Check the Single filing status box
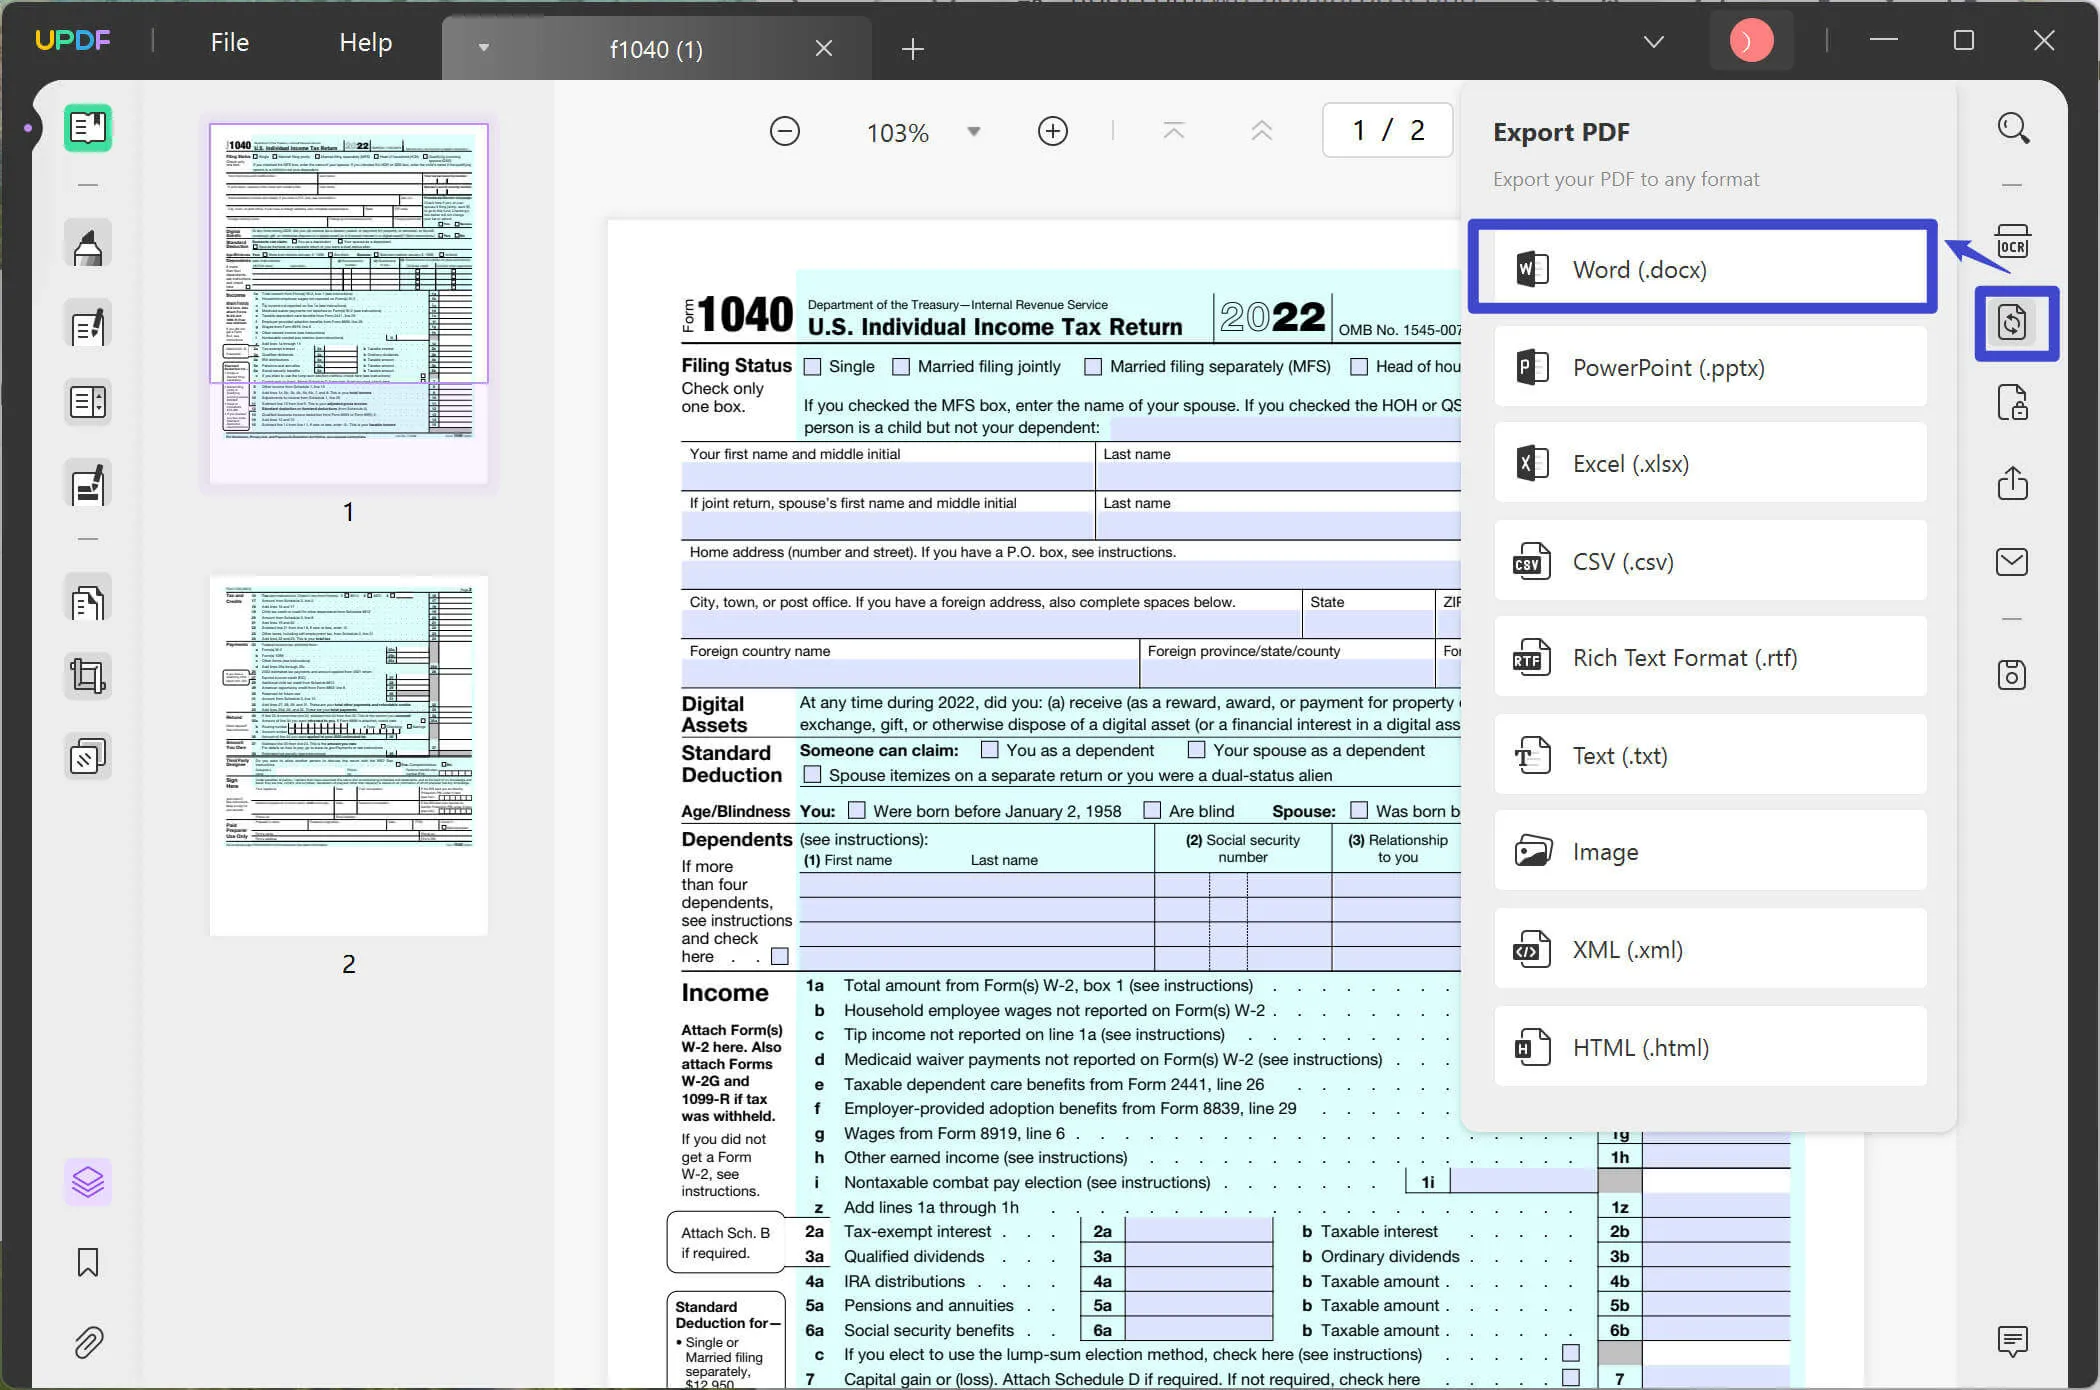Viewport: 2100px width, 1390px height. click(x=812, y=366)
